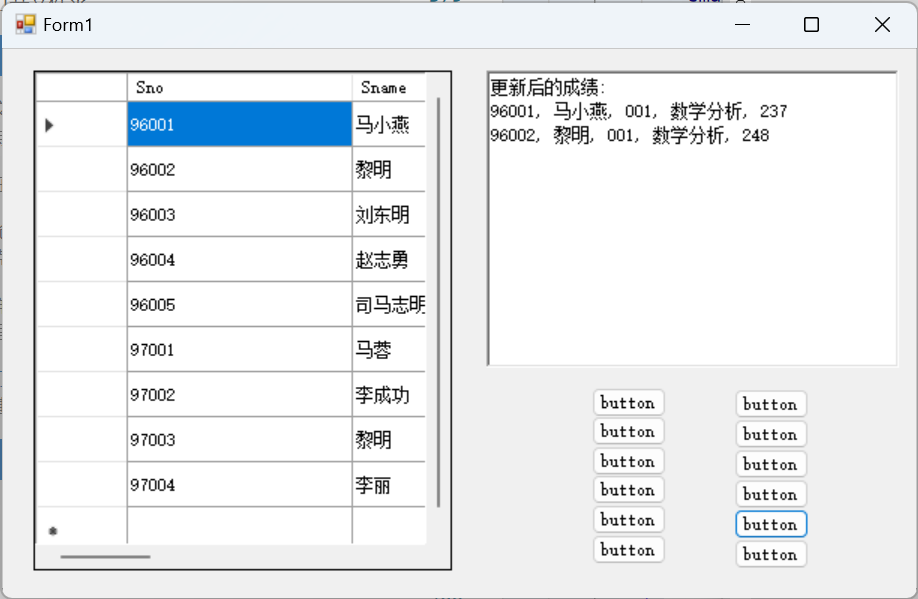Click the result line starting with 96002，黎明
The image size is (918, 599).
click(629, 136)
